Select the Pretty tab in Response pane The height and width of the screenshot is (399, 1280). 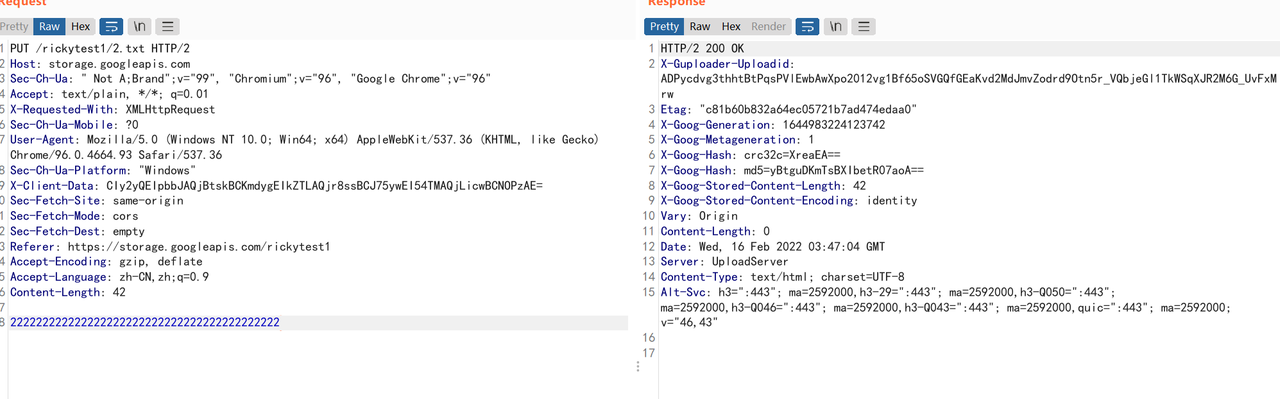pos(664,26)
